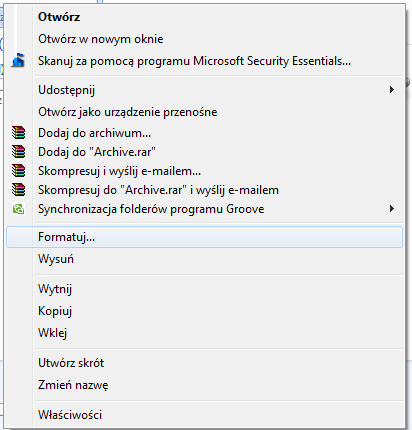Open Właściwości at the menu bottom
Screen dimensions: 412x430
[x=70, y=415]
